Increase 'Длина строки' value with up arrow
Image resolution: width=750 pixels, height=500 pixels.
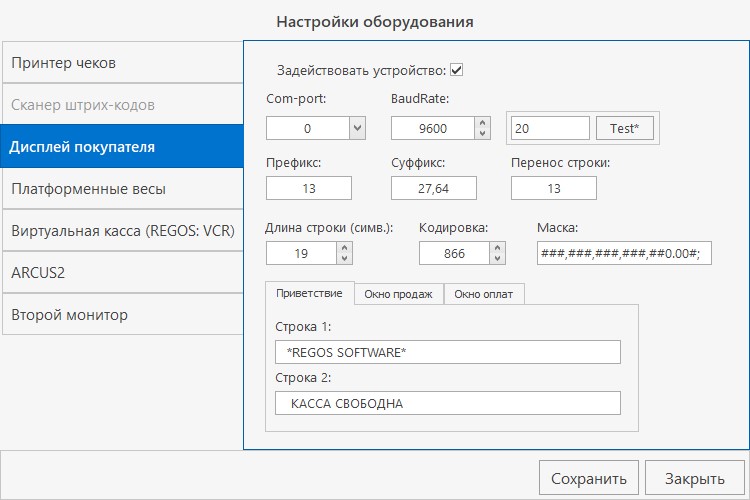(x=345, y=249)
